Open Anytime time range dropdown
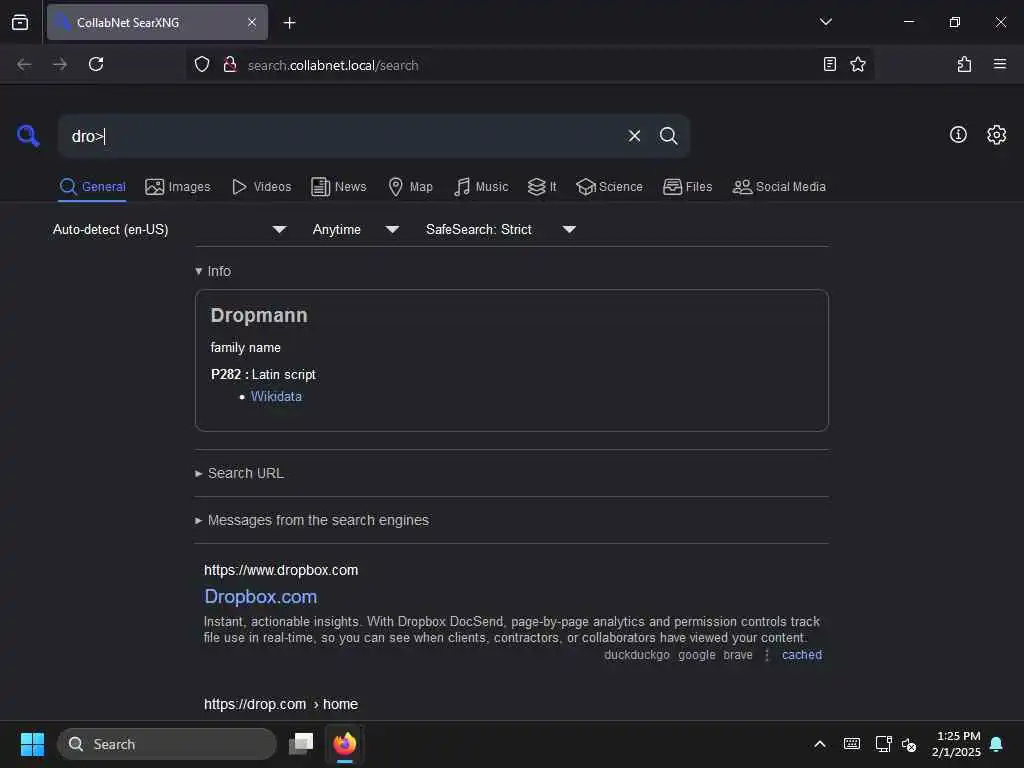Image resolution: width=1024 pixels, height=768 pixels. [x=355, y=229]
